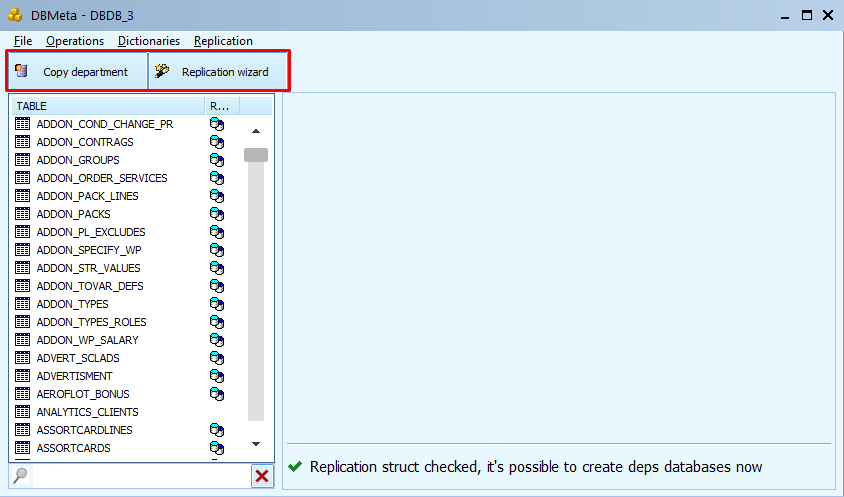The width and height of the screenshot is (844, 497).
Task: Click into the table search field
Action: click(140, 477)
